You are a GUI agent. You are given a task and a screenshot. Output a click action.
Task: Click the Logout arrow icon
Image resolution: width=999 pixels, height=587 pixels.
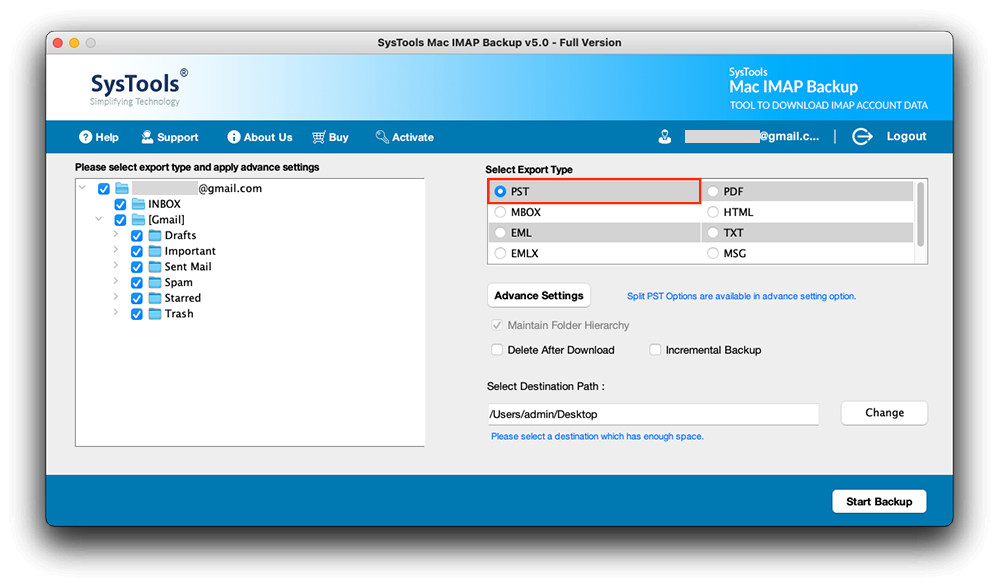click(862, 136)
